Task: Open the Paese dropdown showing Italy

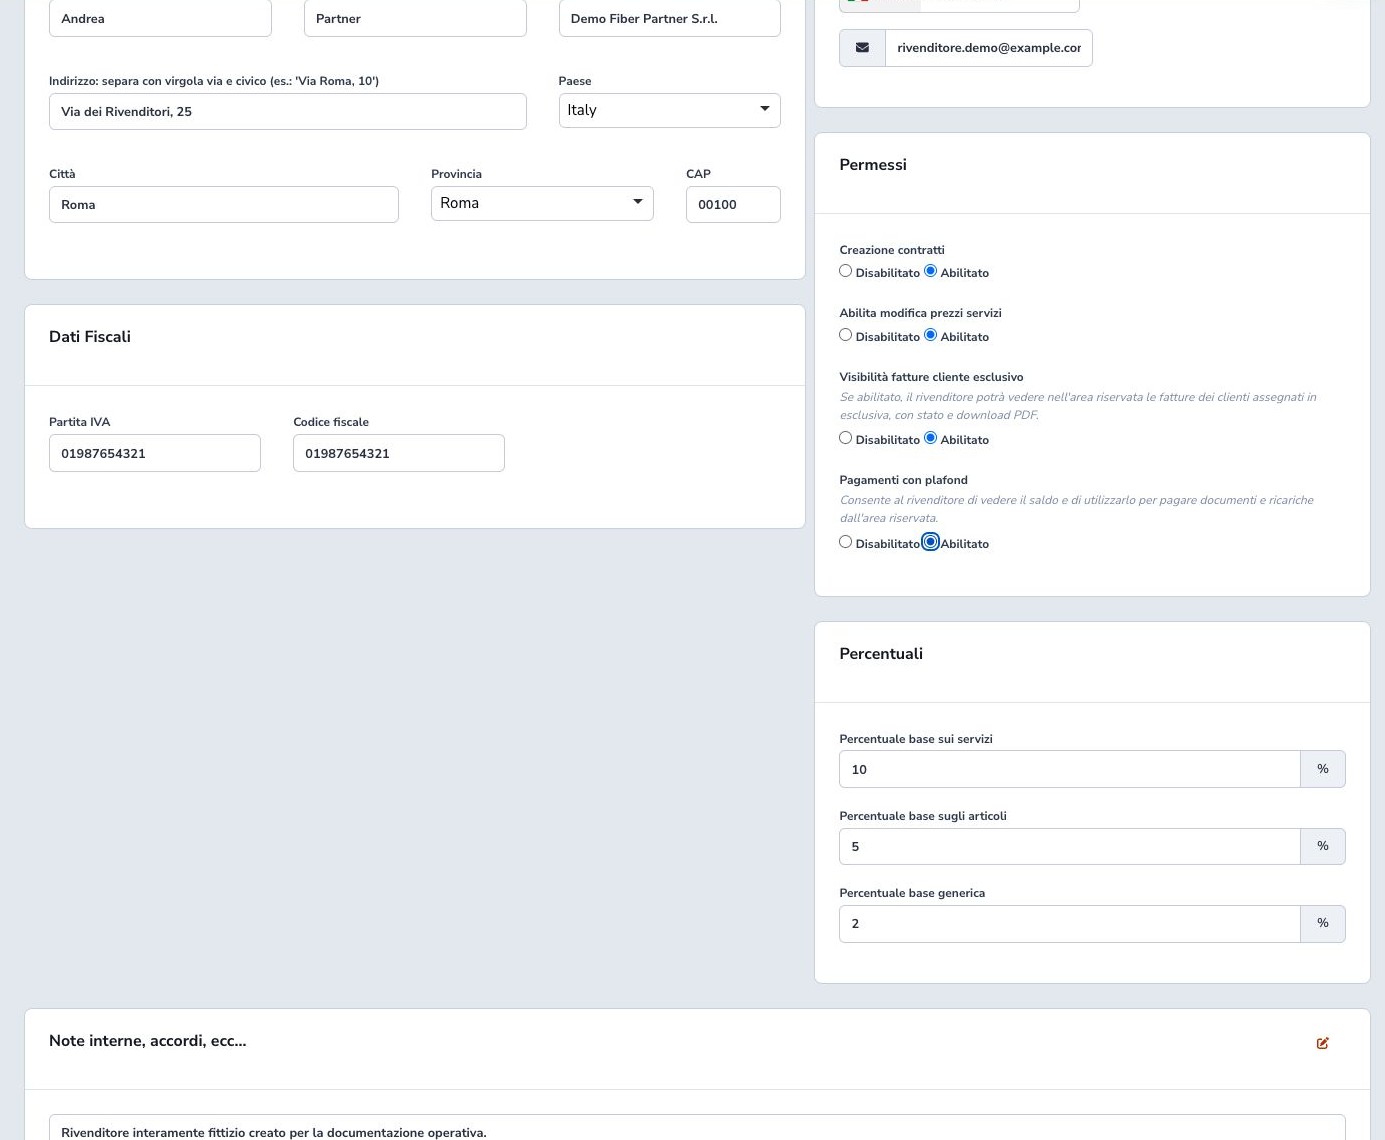Action: click(x=669, y=110)
